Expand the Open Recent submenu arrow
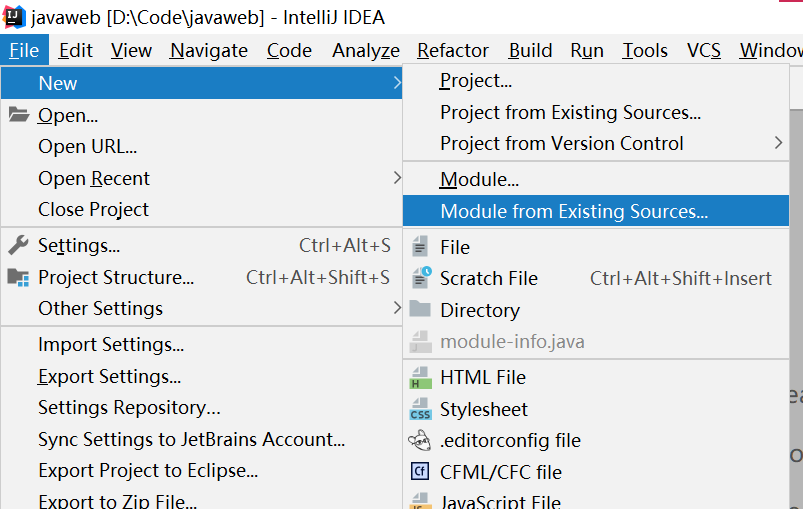The height and width of the screenshot is (509, 803). click(x=397, y=178)
